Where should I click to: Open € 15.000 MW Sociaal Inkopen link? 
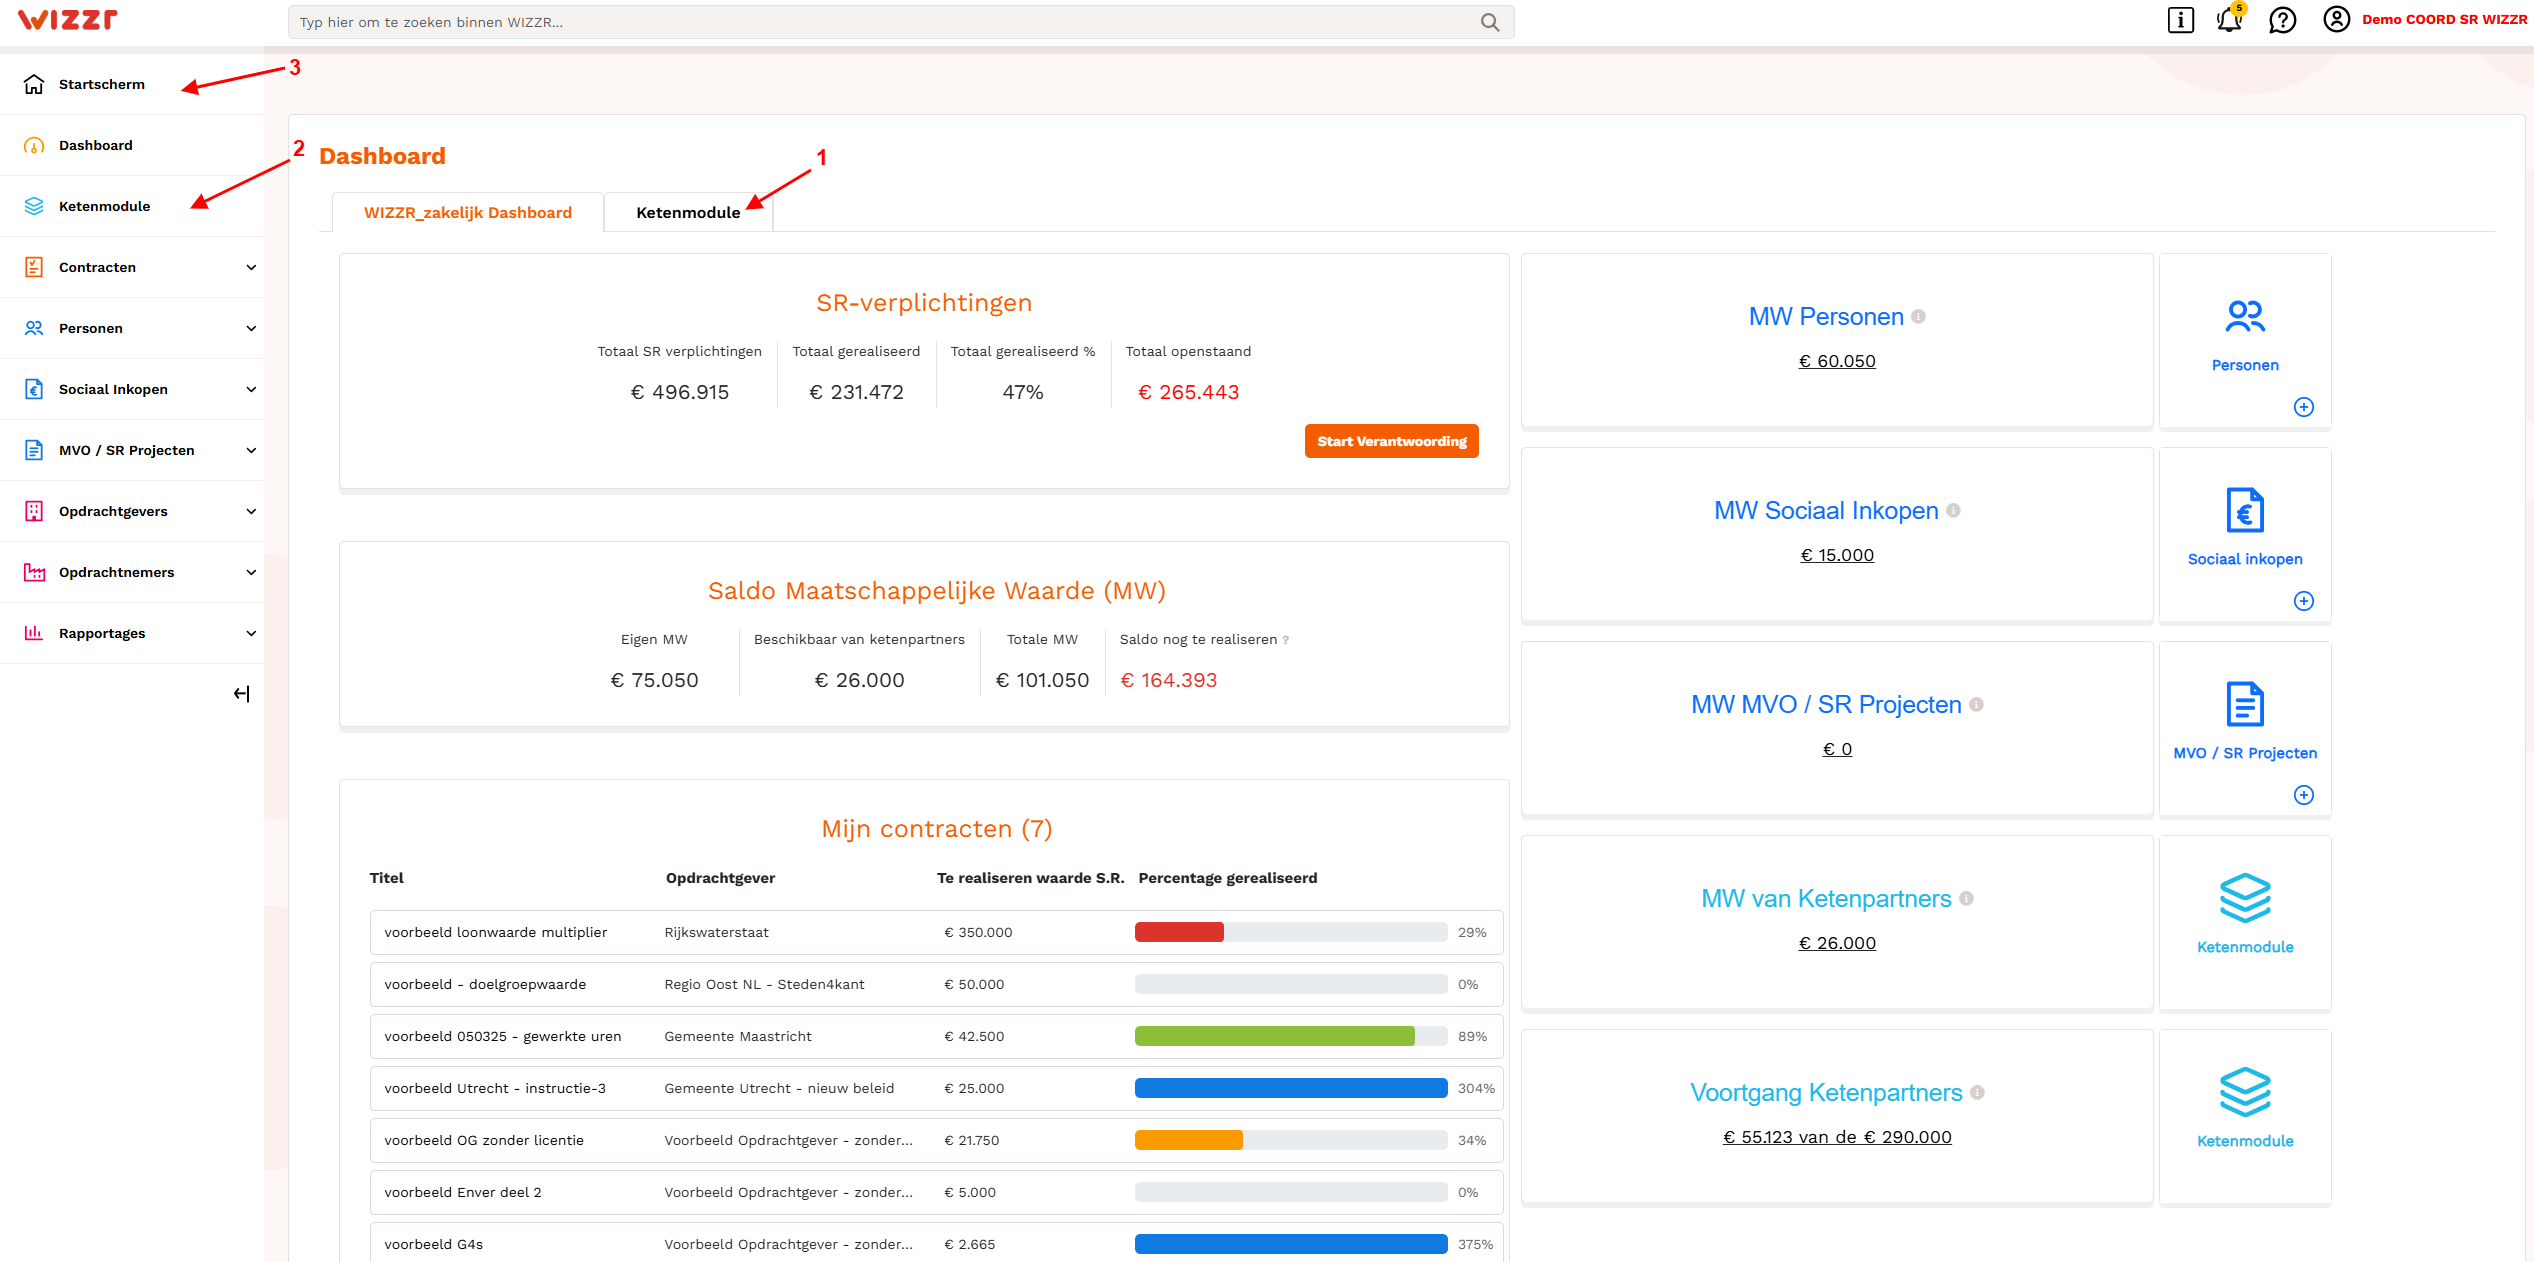click(x=1837, y=555)
